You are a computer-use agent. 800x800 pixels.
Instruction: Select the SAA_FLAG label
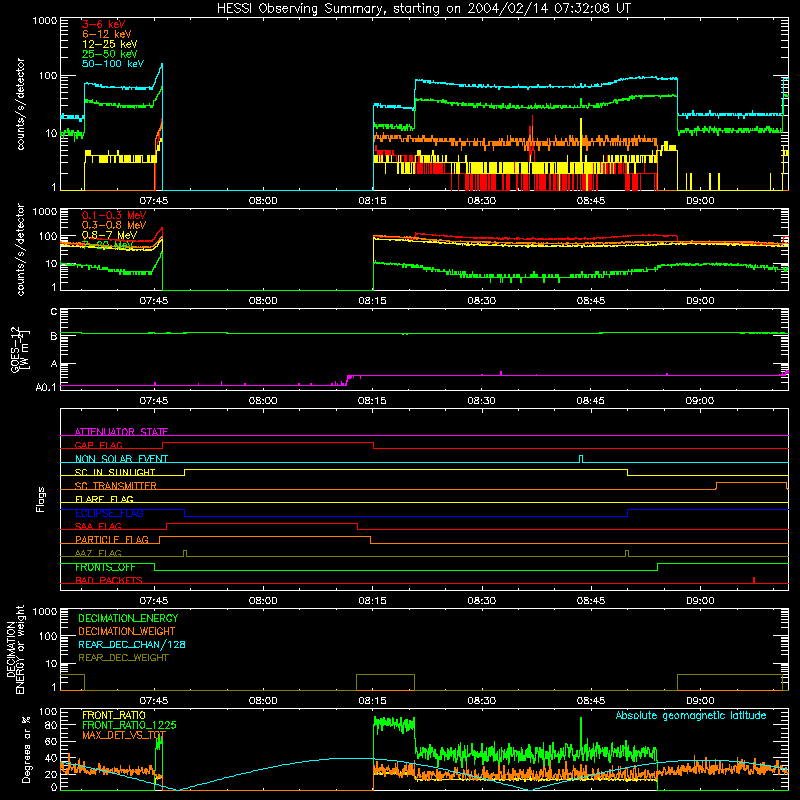click(x=98, y=526)
